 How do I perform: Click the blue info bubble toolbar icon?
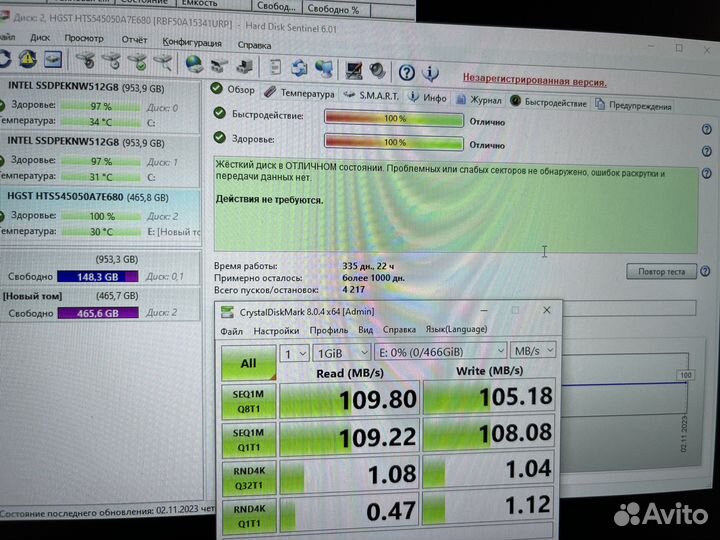[430, 73]
